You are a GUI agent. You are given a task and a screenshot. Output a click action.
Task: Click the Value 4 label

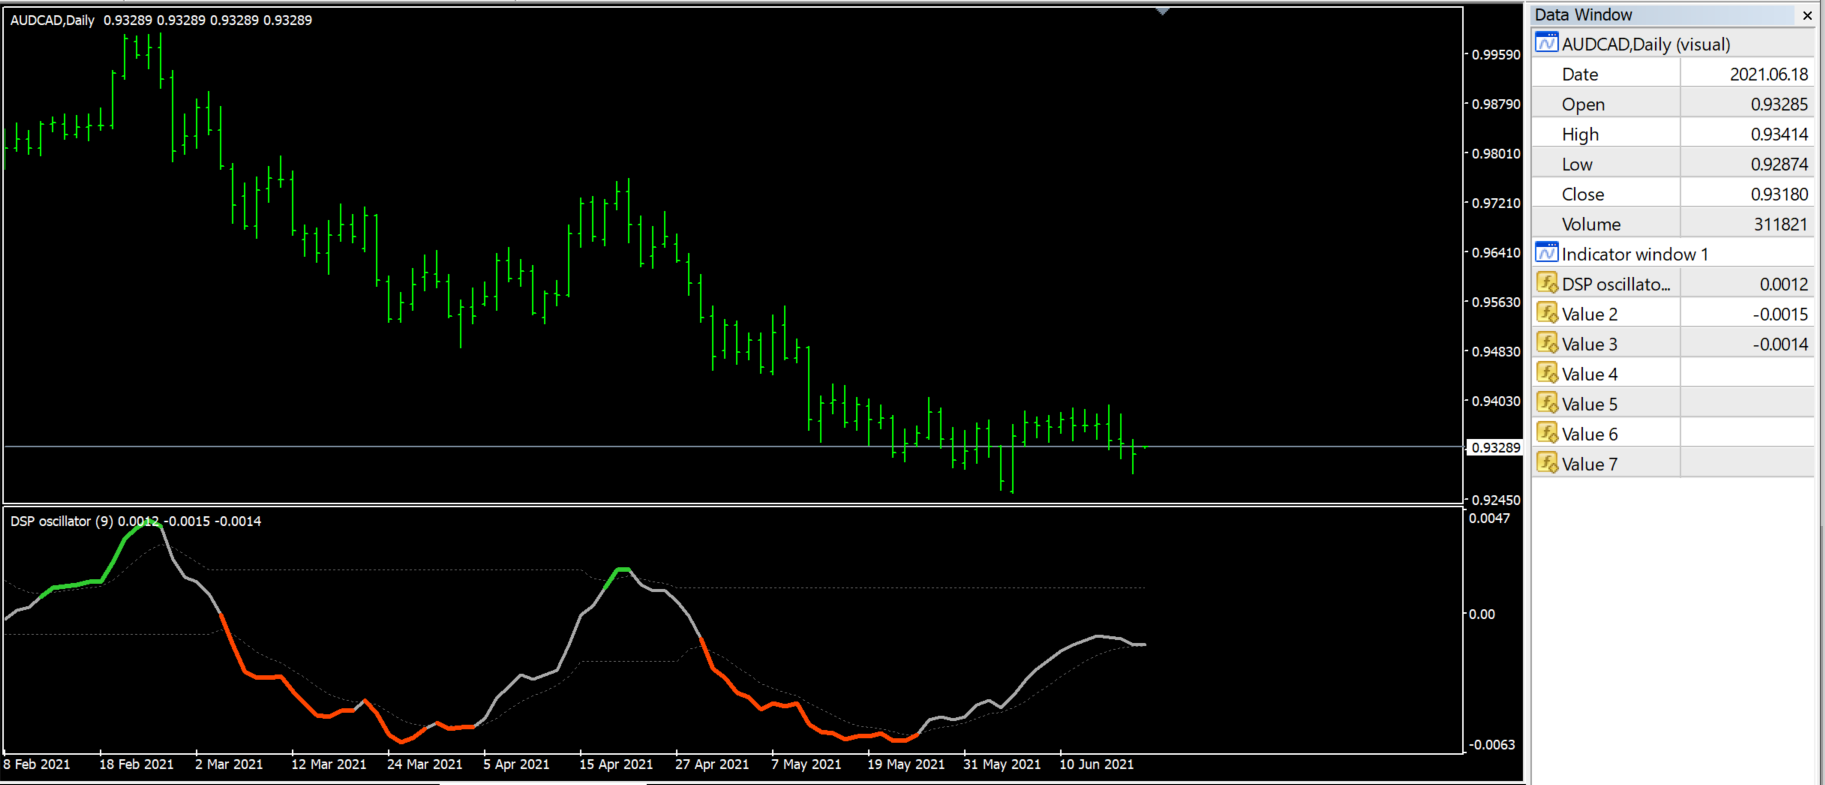coord(1590,374)
